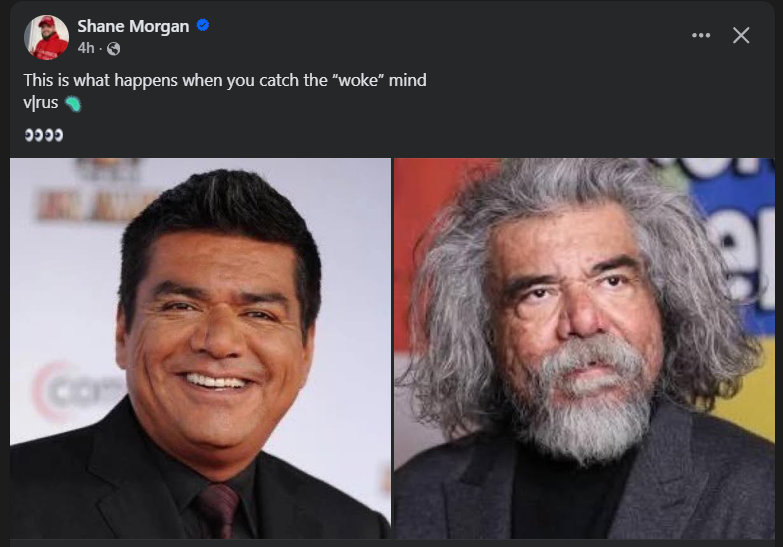Open the 4h timestamp link
The image size is (783, 547).
point(86,48)
